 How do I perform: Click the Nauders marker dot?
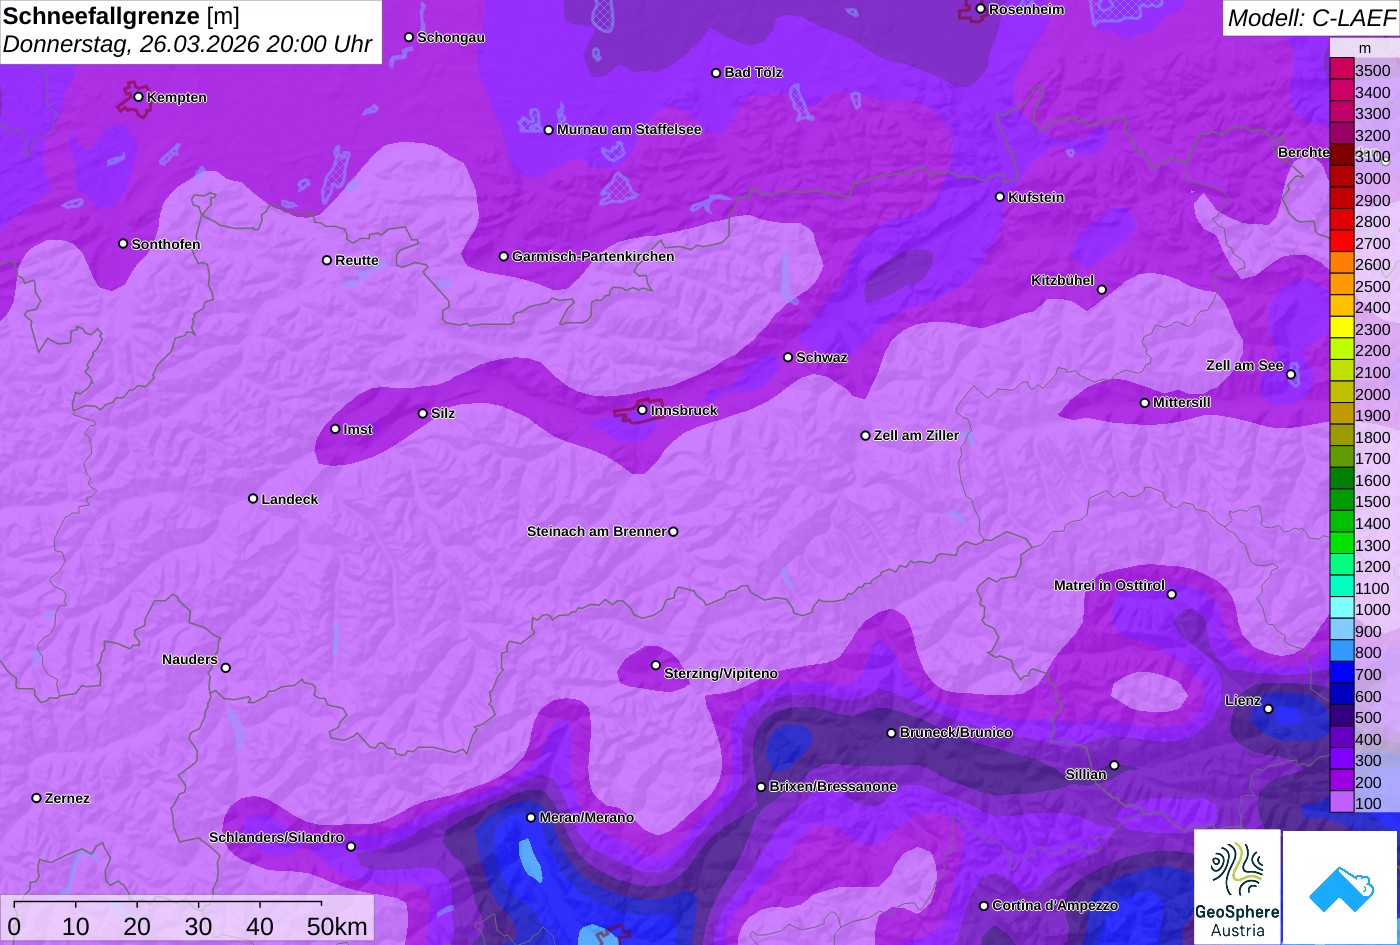225,668
